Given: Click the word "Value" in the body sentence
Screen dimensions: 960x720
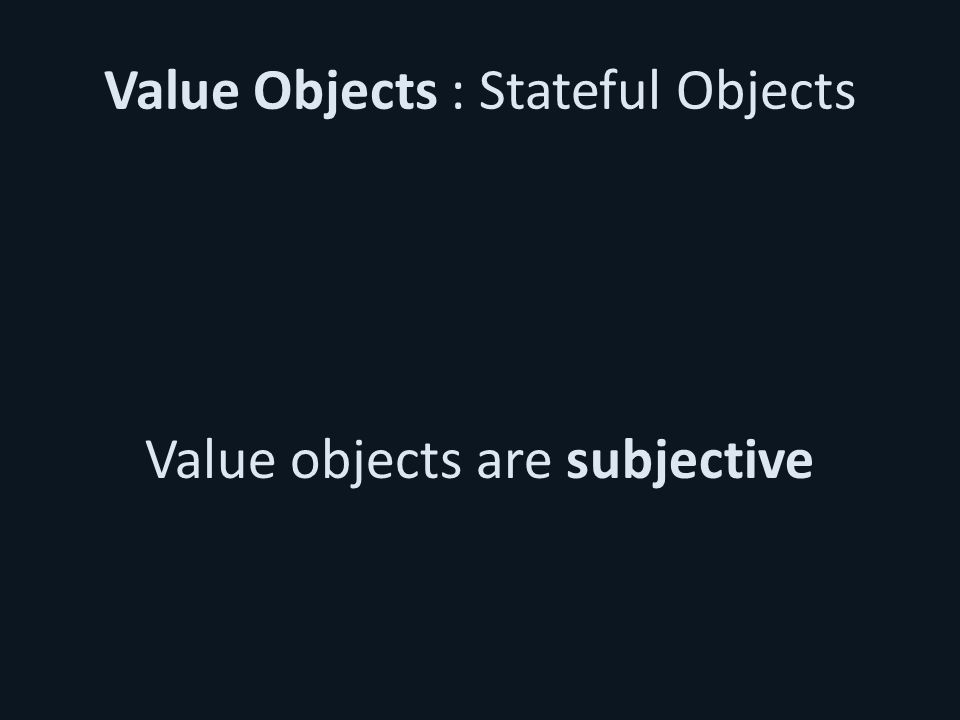Looking at the screenshot, I should (x=211, y=460).
